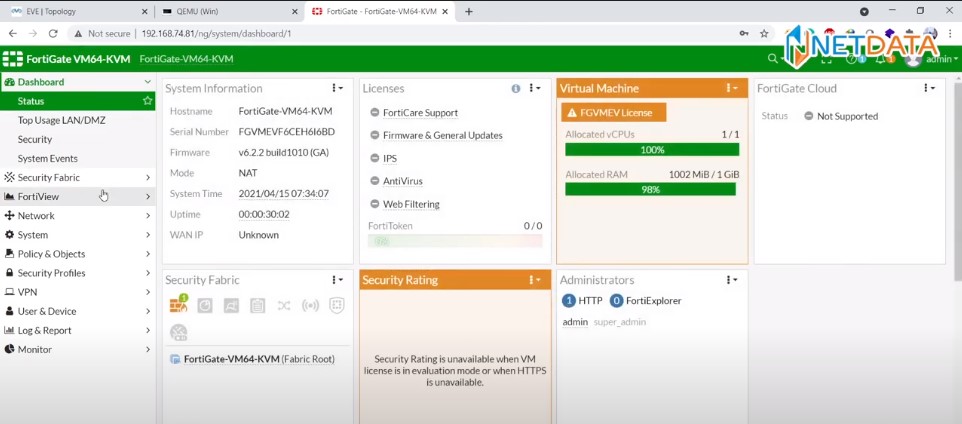The width and height of the screenshot is (962, 424).
Task: Click the Monitor pie chart icon
Action: tap(9, 349)
